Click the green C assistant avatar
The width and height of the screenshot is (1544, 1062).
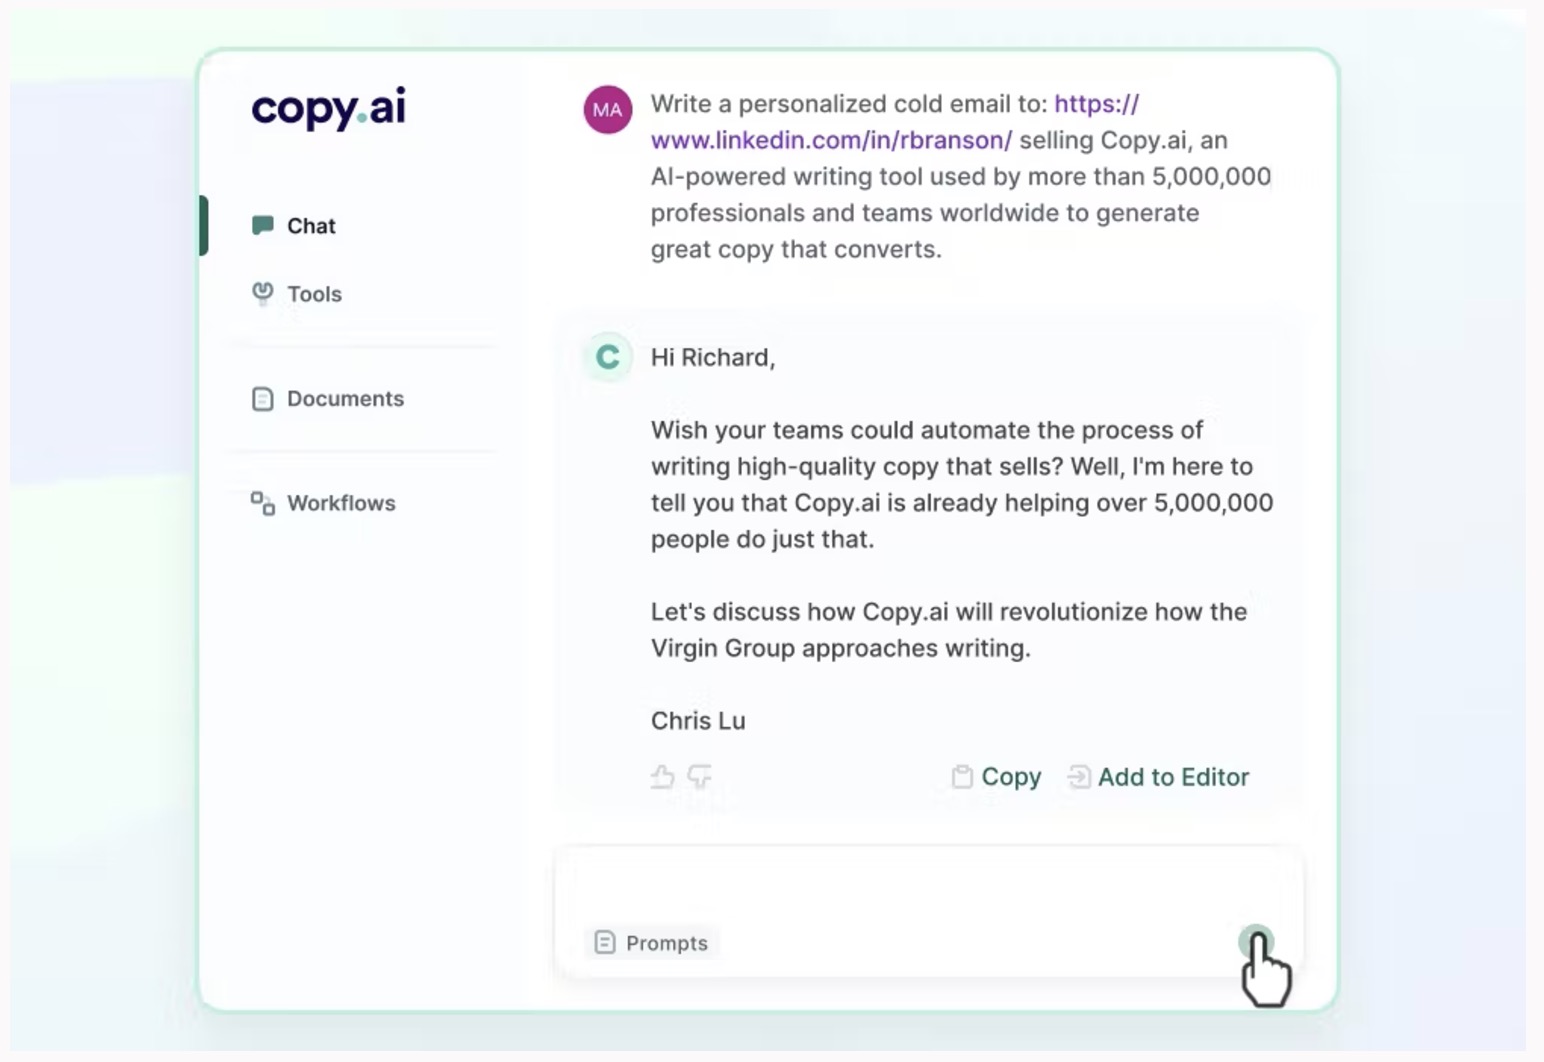[x=608, y=357]
